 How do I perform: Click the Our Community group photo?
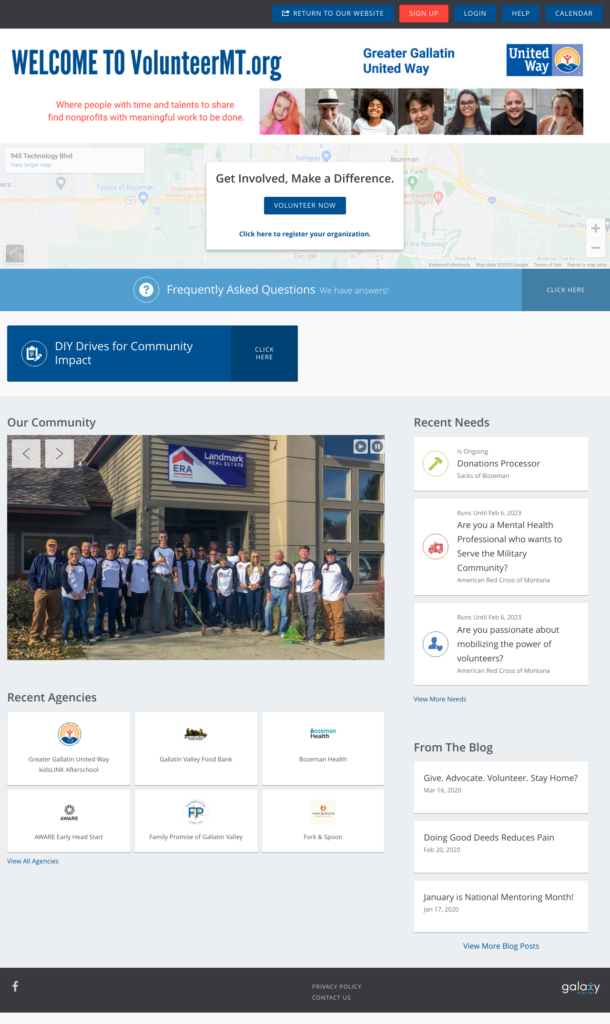click(195, 547)
